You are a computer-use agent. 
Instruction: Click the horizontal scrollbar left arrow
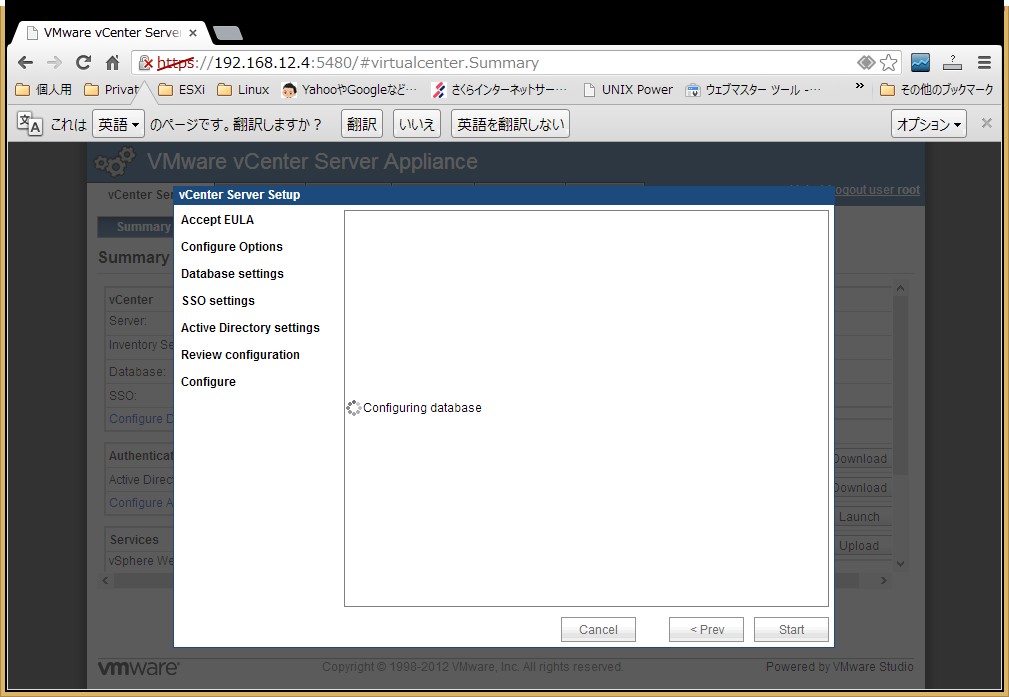click(x=106, y=581)
